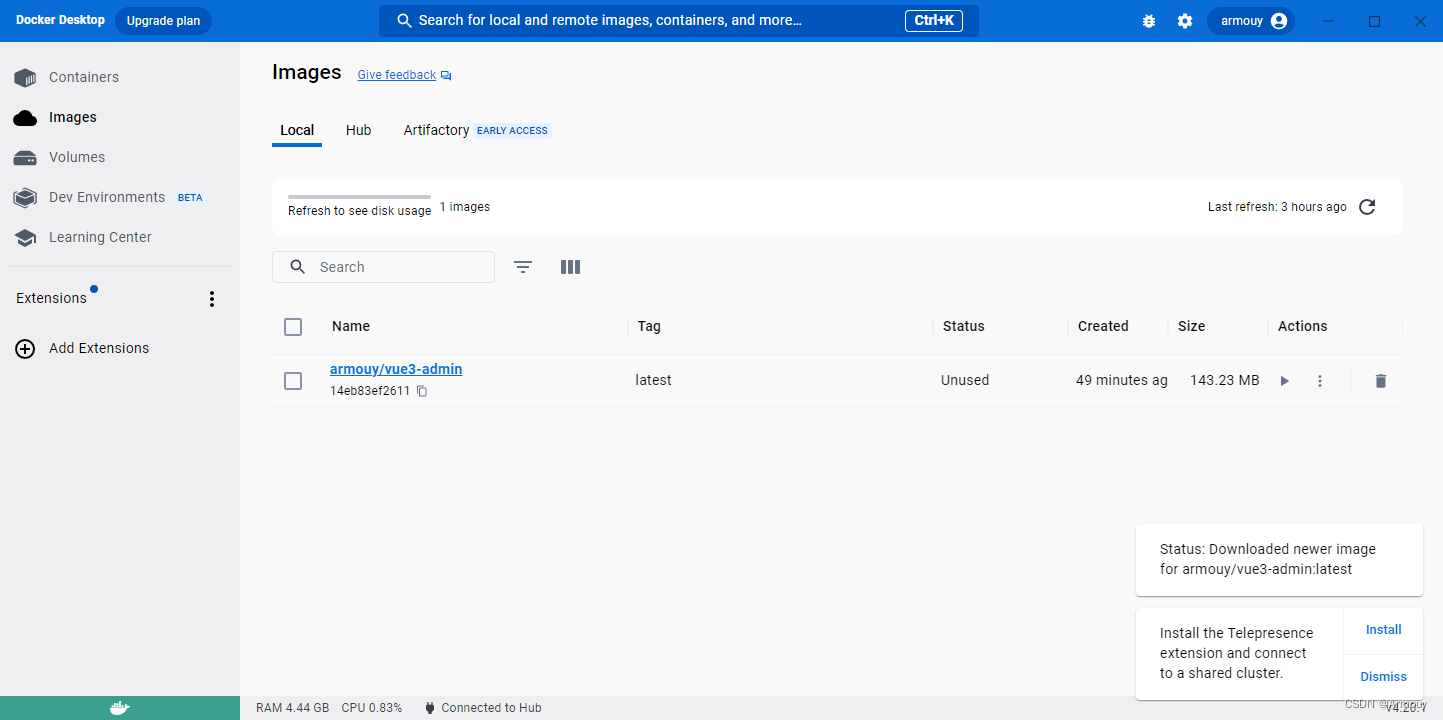Click the refresh images icon

click(x=1367, y=207)
